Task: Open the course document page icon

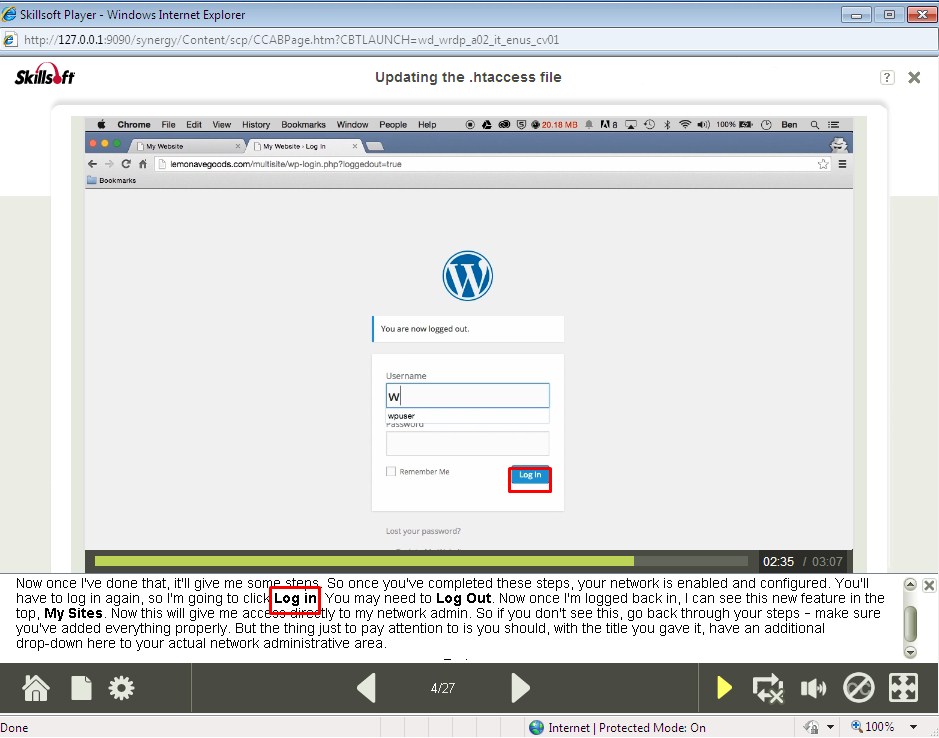Action: (x=81, y=688)
